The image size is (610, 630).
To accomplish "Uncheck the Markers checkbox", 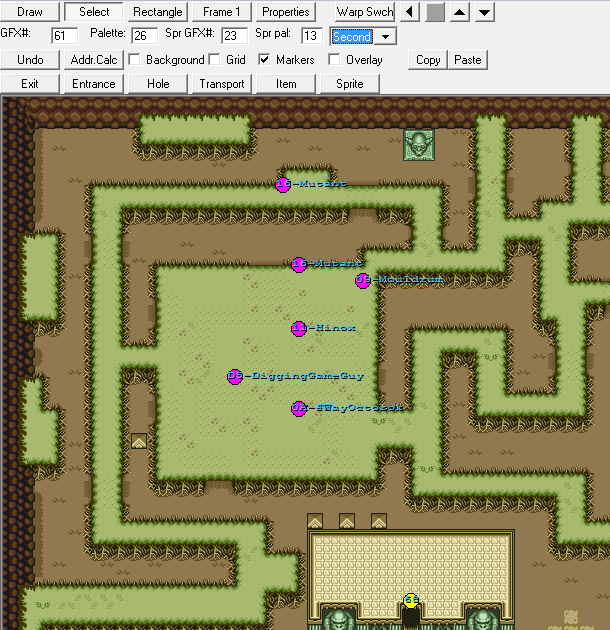I will 264,60.
